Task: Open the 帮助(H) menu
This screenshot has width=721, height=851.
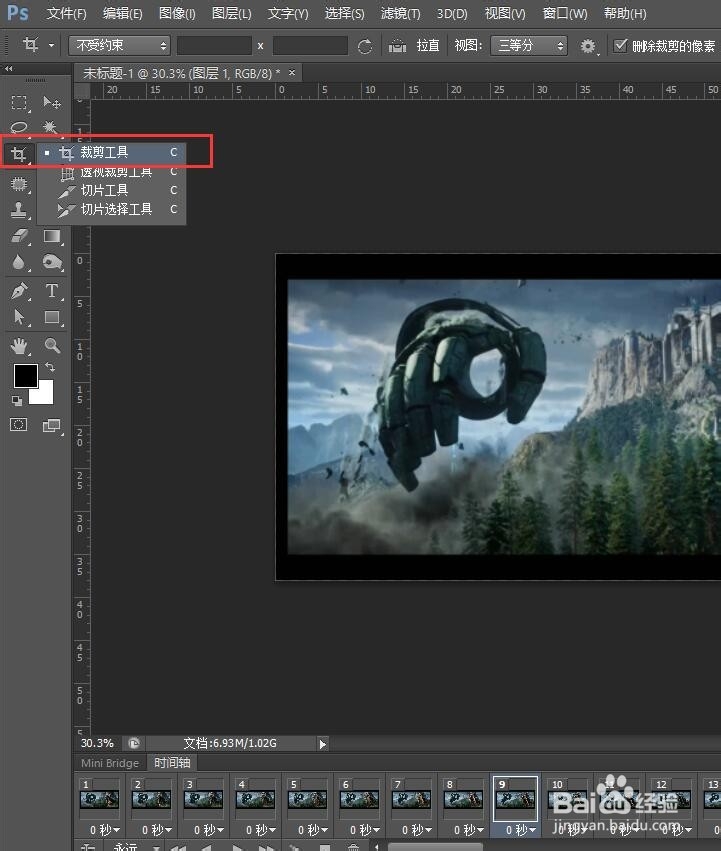Action: click(x=625, y=14)
